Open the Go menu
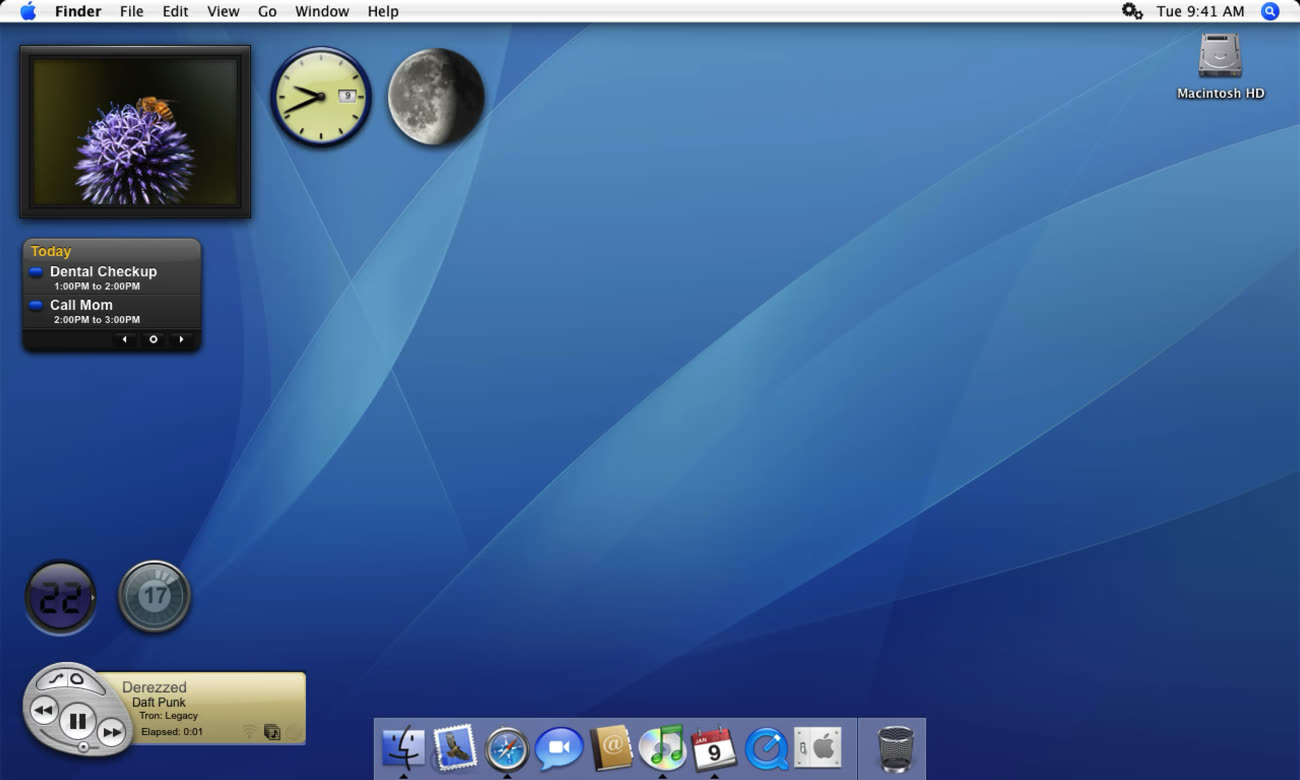Viewport: 1300px width, 780px height. 267,12
